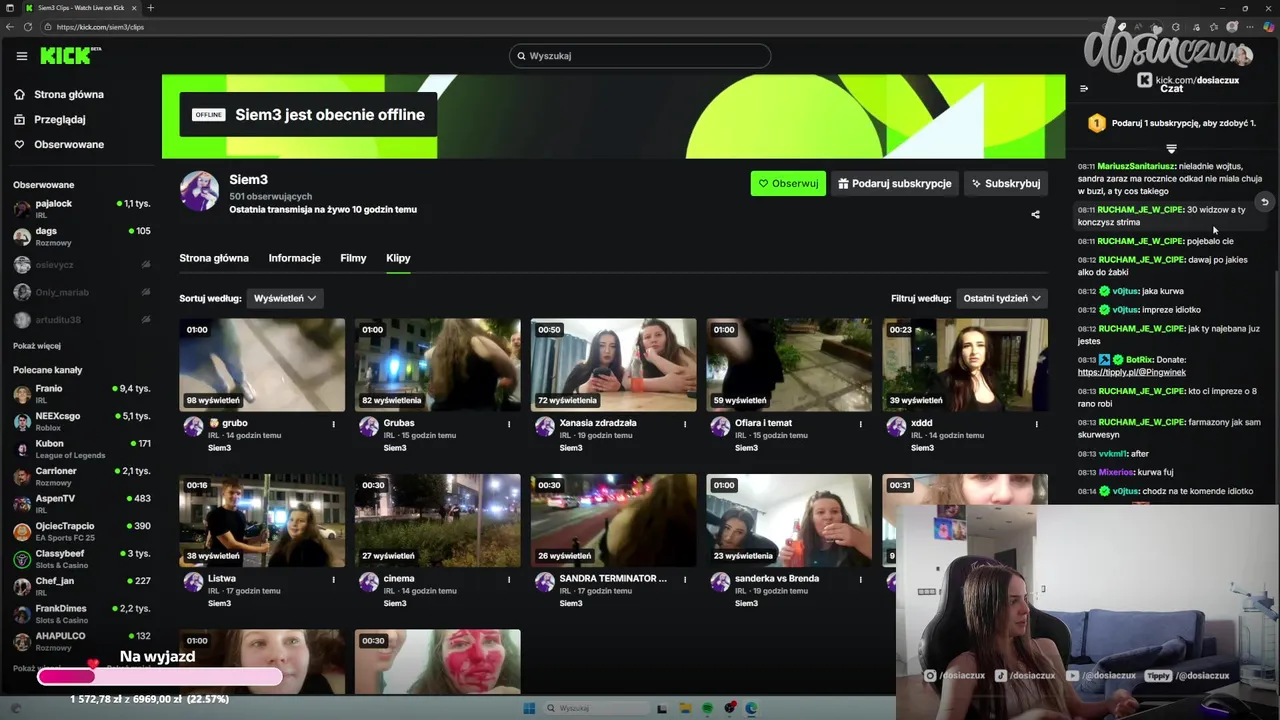
Task: Open options menu for Grubas clip
Action: tap(509, 424)
